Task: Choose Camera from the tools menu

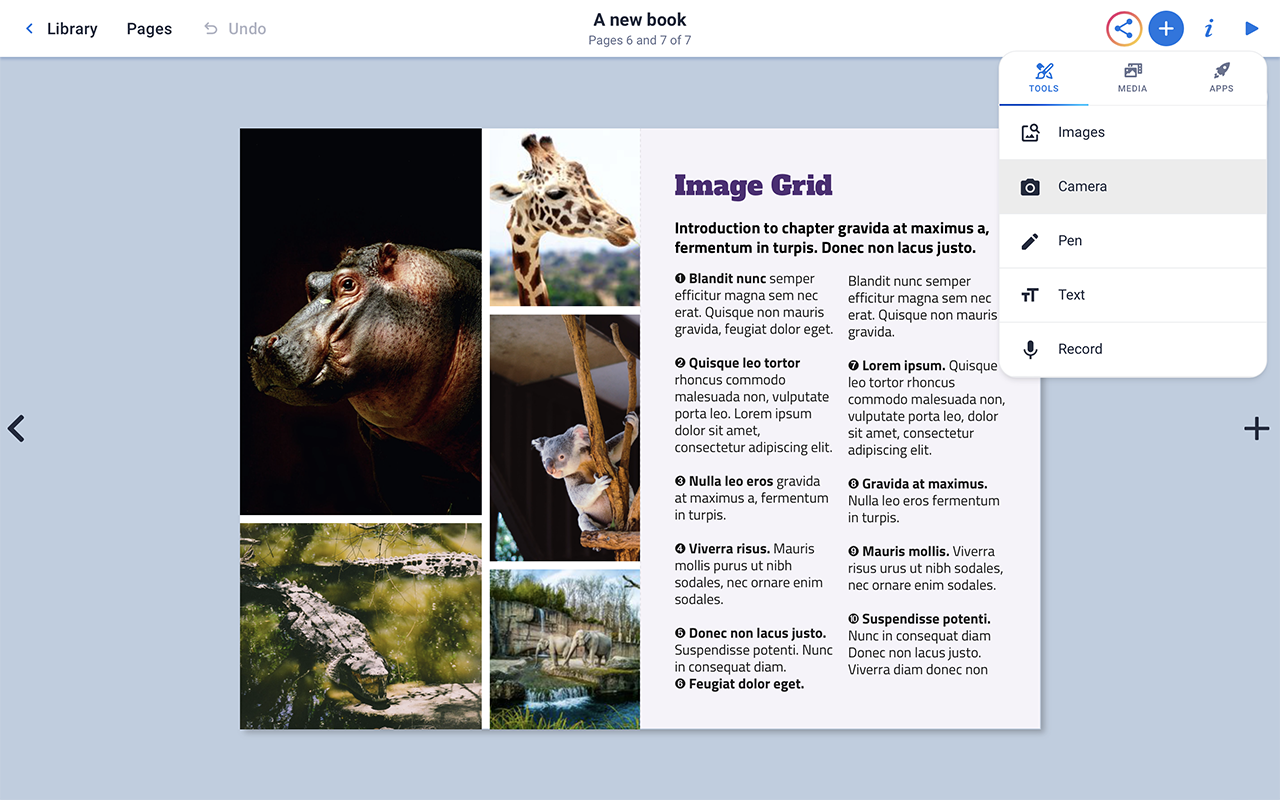Action: coord(1133,186)
